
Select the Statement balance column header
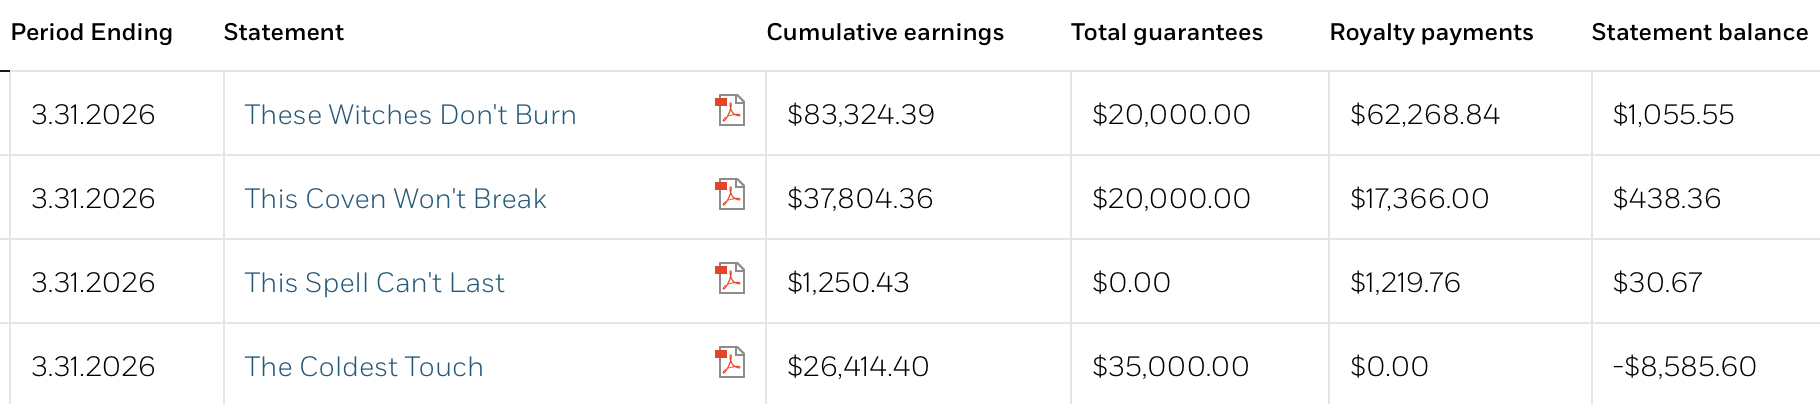tap(1699, 33)
